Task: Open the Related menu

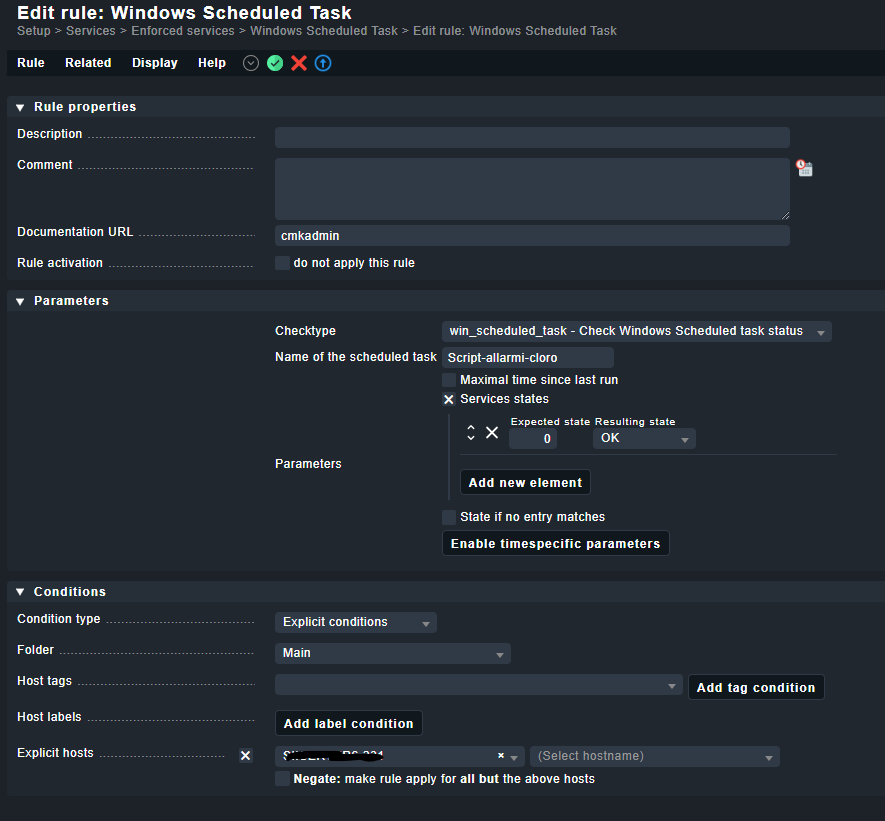Action: (x=88, y=63)
